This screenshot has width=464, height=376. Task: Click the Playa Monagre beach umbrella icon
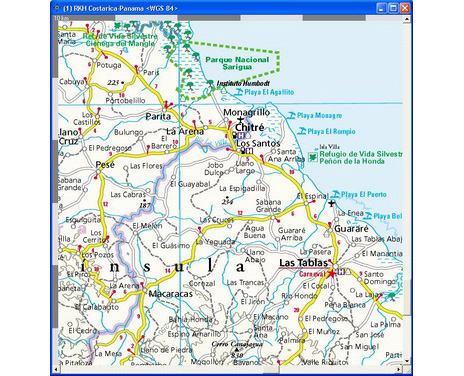click(x=292, y=116)
